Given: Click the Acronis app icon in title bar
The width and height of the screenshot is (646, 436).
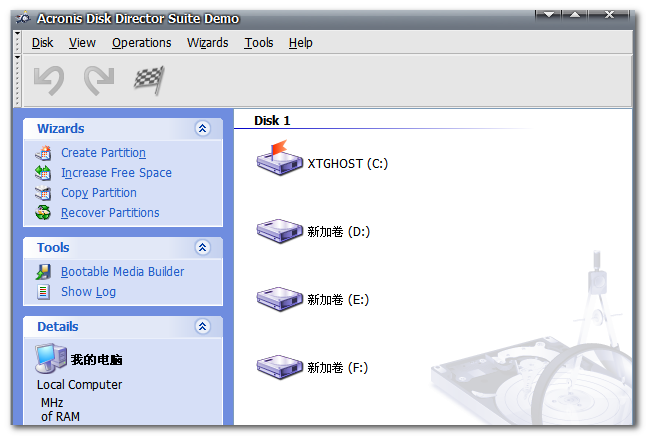Looking at the screenshot, I should pos(23,19).
